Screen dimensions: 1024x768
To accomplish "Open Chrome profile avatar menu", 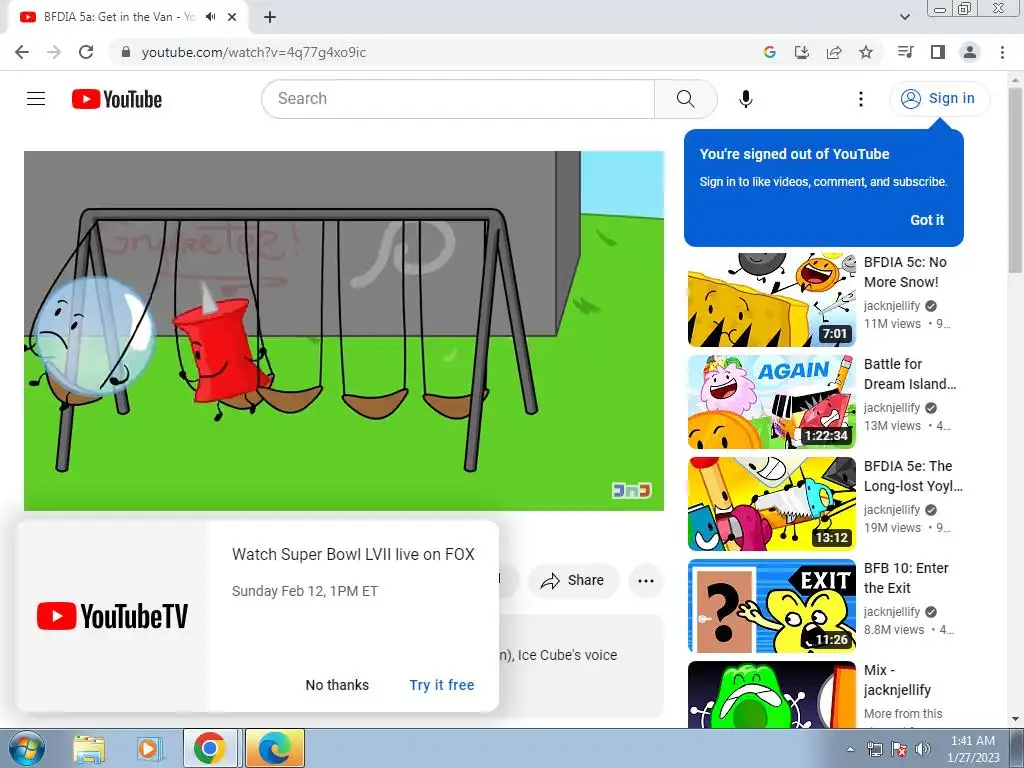I will 970,52.
